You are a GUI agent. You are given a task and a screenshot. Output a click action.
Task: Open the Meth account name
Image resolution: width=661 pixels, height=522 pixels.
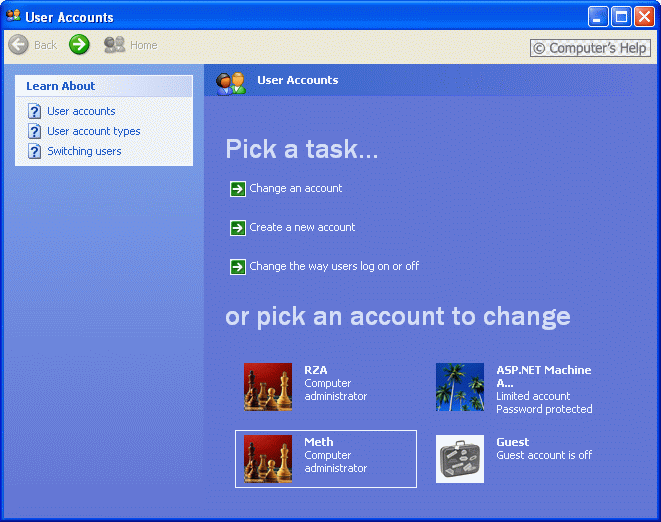point(319,442)
